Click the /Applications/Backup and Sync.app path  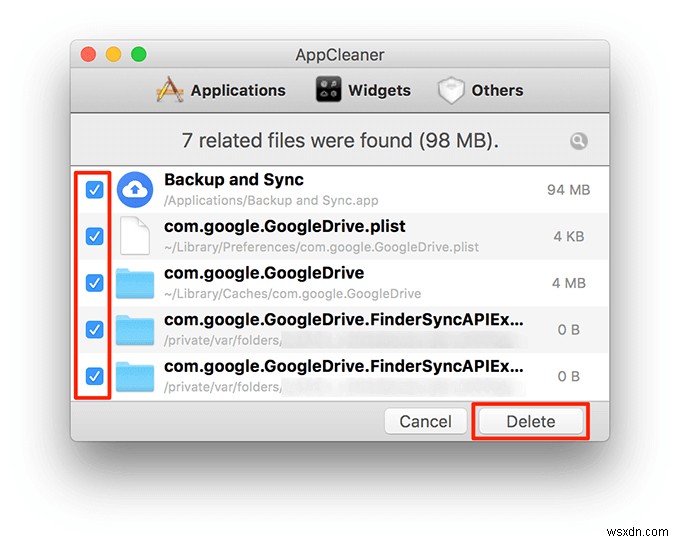coord(271,200)
